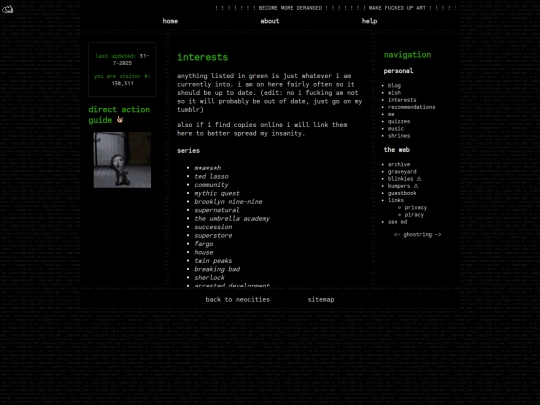Image resolution: width=540 pixels, height=405 pixels.
Task: Click the 'me' navigation link
Action: 391,114
